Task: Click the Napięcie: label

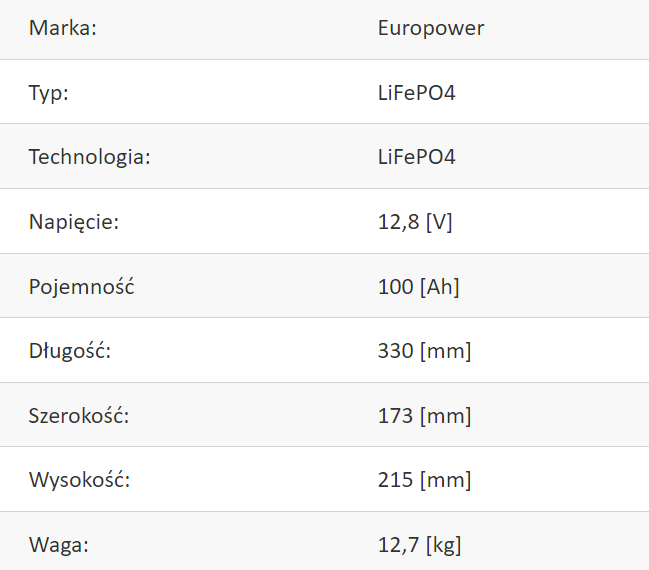Action: click(74, 222)
